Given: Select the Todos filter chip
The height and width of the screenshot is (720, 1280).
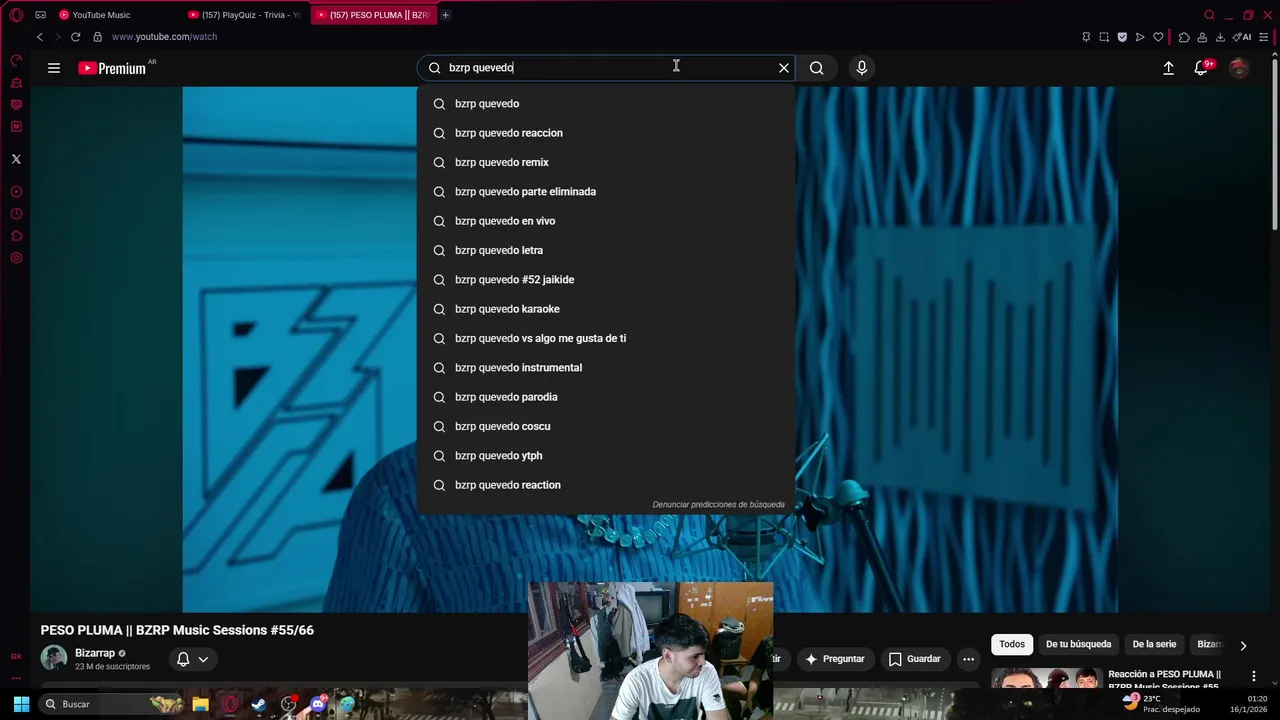Looking at the screenshot, I should (x=1012, y=644).
